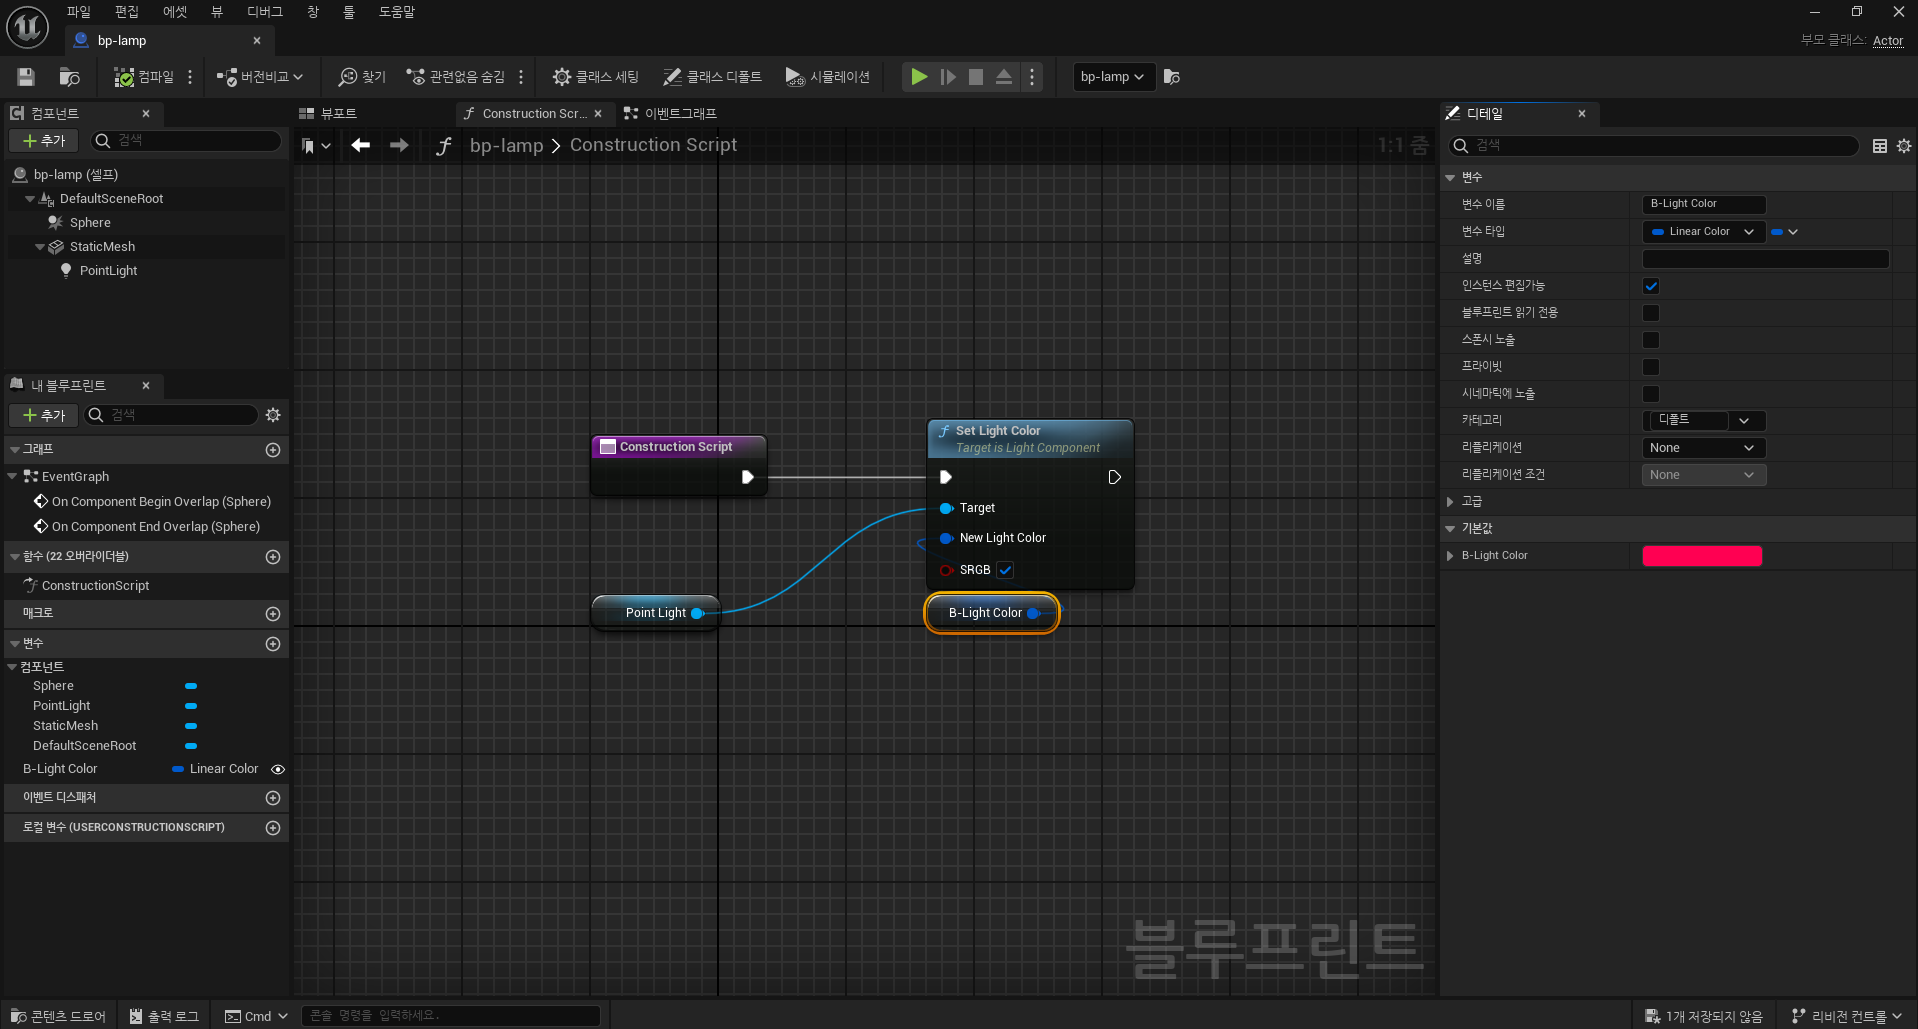Click the B-Light Color variable node
The width and height of the screenshot is (1918, 1029).
(991, 613)
